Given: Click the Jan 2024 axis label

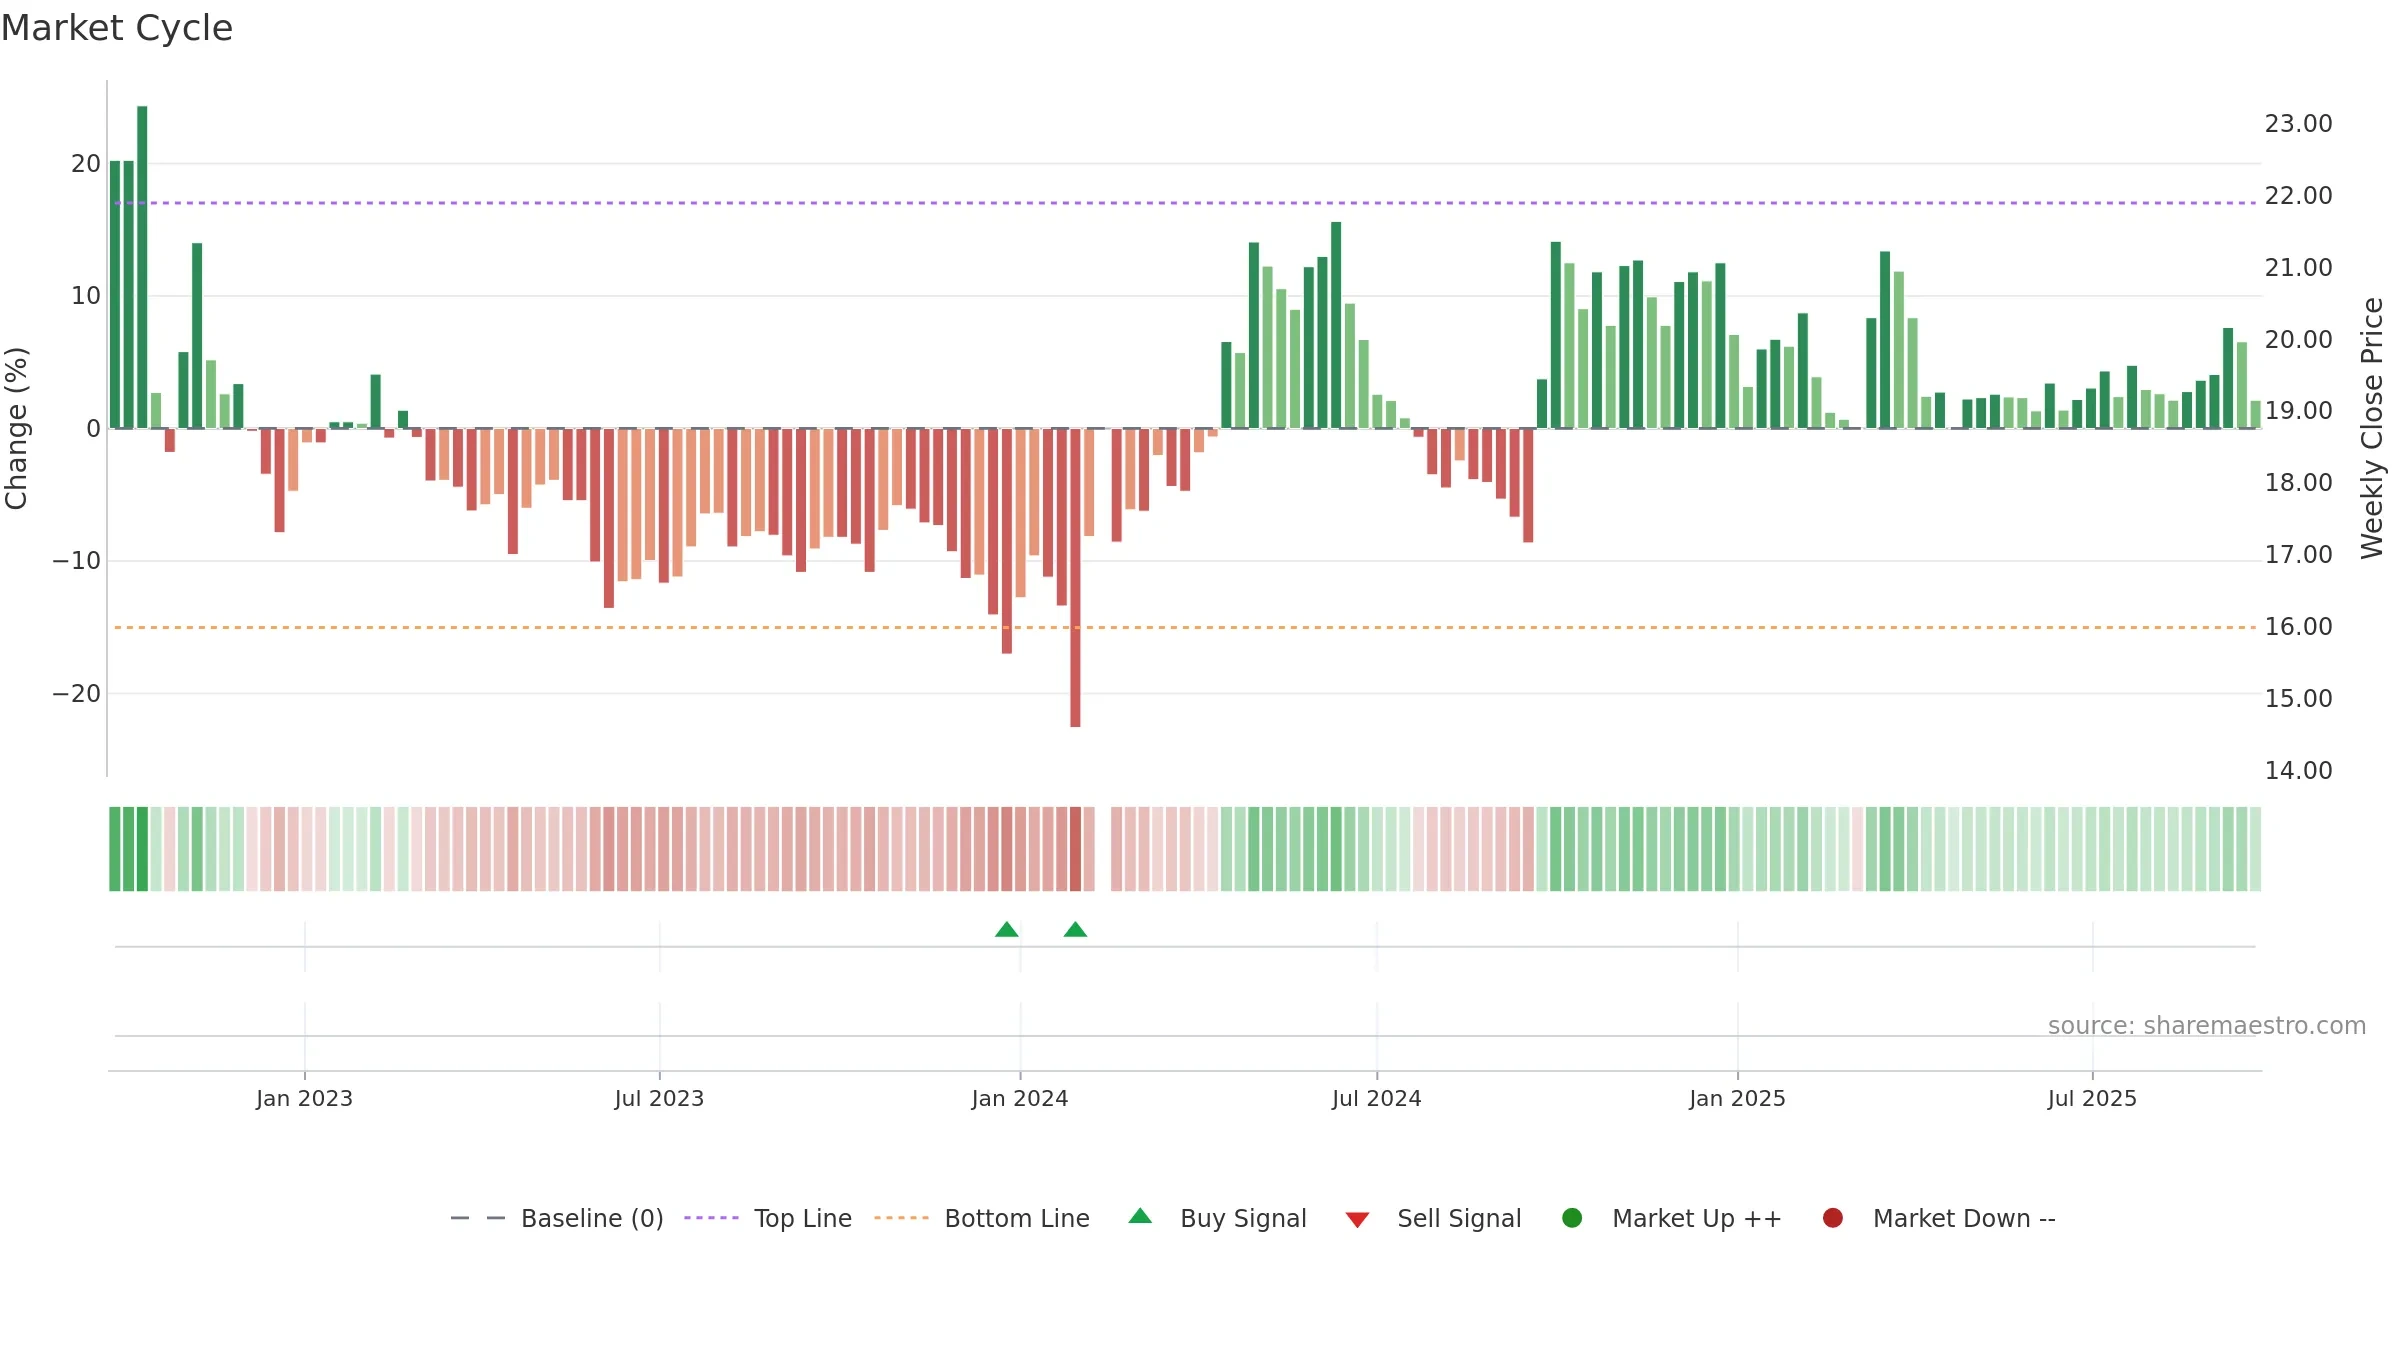Looking at the screenshot, I should pos(1020,1098).
